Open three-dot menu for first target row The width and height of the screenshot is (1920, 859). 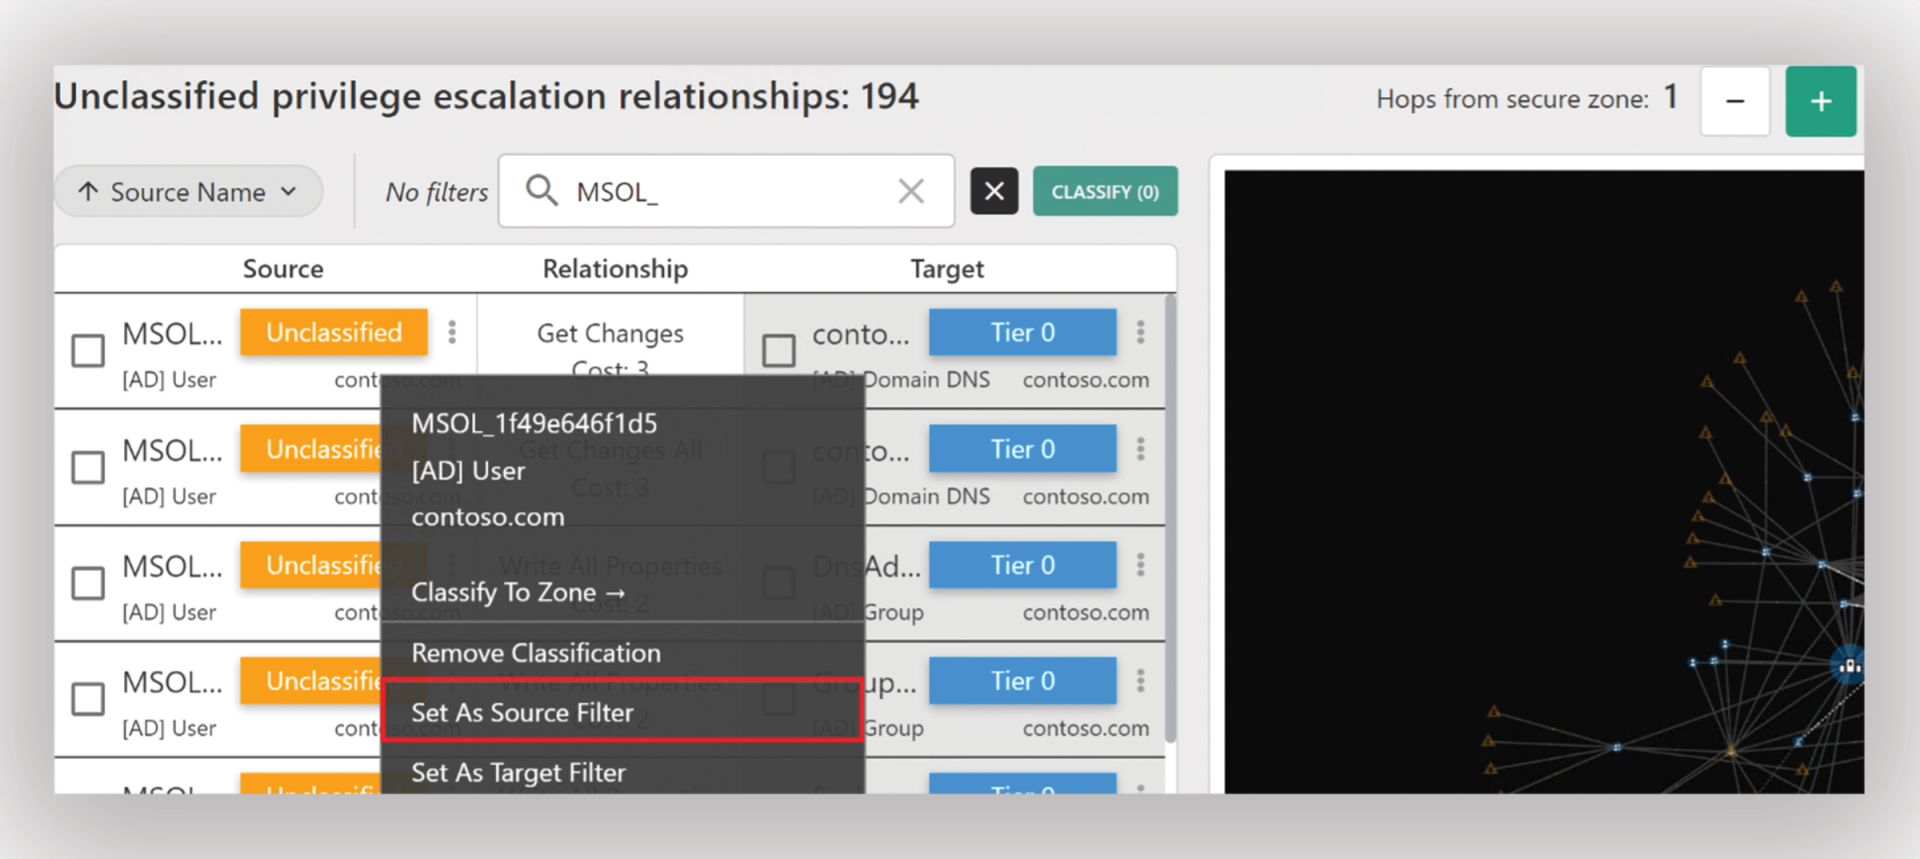pos(1140,332)
